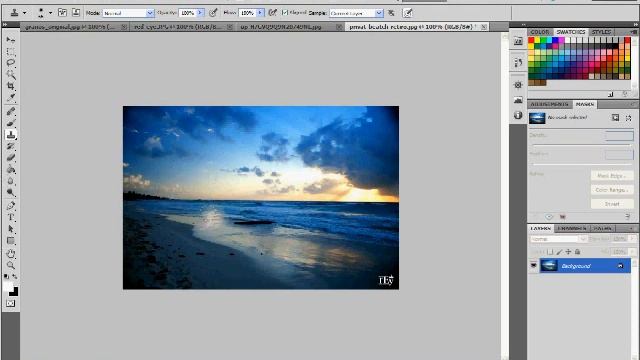The image size is (640, 360).
Task: Open the layer blend mode dropdown
Action: (x=558, y=239)
